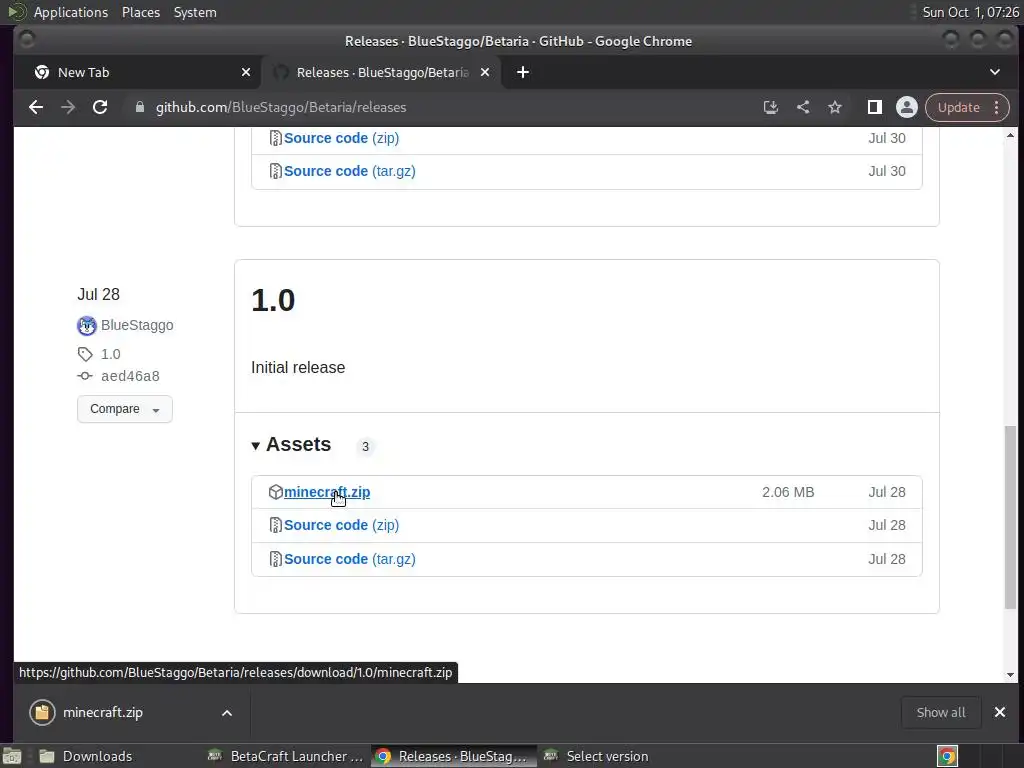Viewport: 1024px width, 768px height.
Task: Click the clock showing Sun Oct 1
Action: pos(970,12)
